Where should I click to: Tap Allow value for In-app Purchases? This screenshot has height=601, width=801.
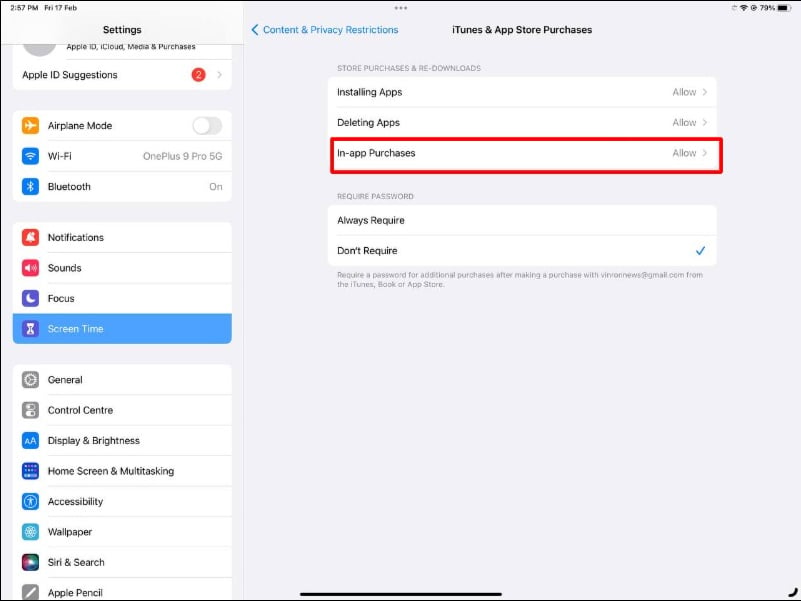point(684,153)
